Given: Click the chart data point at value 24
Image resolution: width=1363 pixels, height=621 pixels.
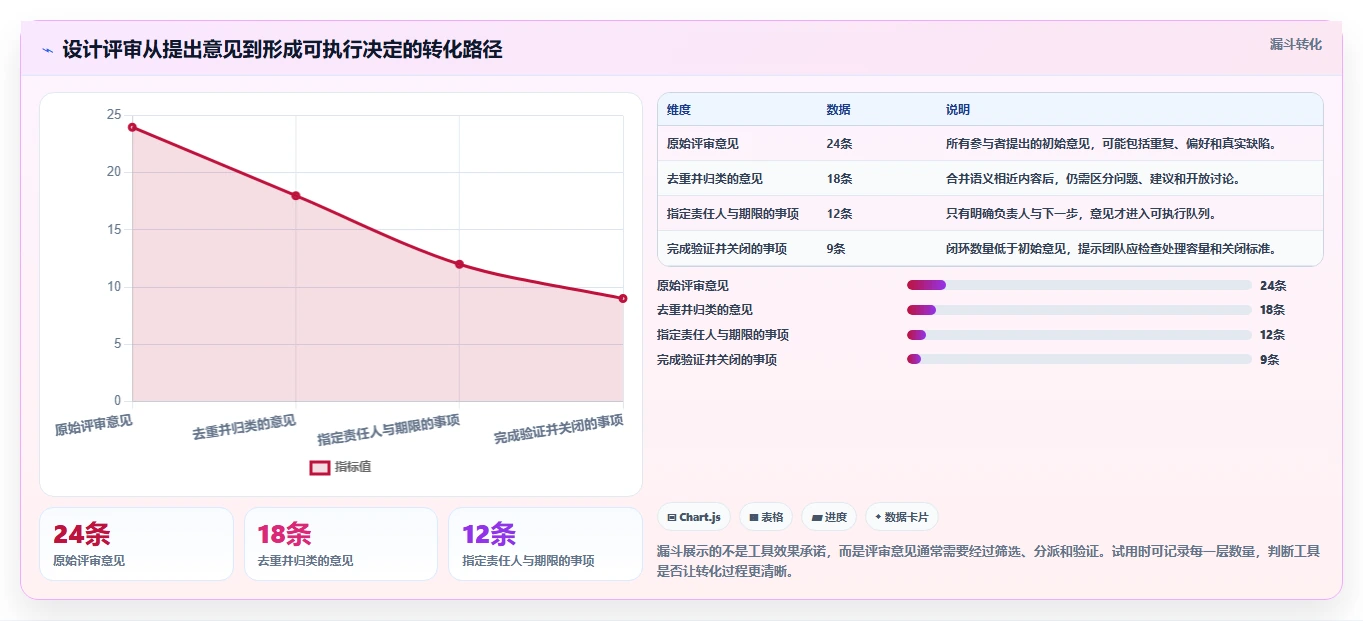Looking at the screenshot, I should pyautogui.click(x=132, y=127).
